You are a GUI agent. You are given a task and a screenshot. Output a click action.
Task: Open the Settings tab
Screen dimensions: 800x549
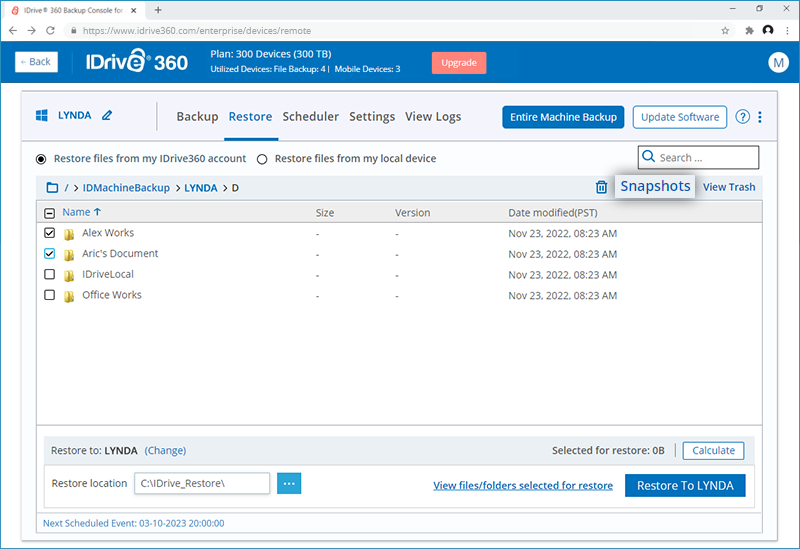tap(372, 117)
